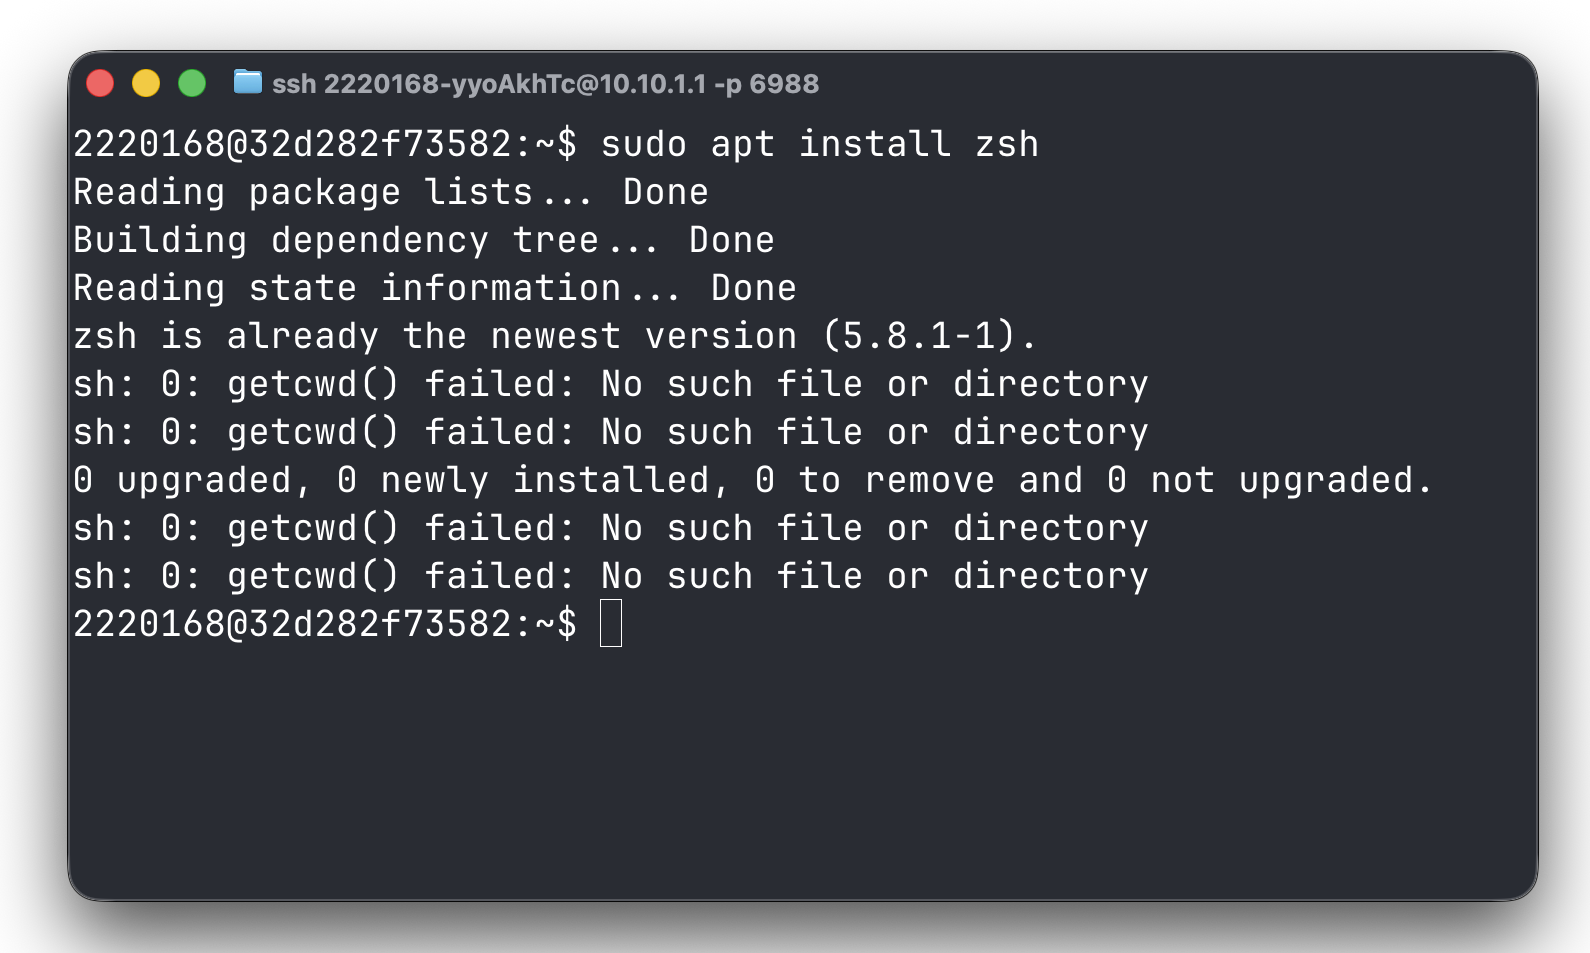Click the 'sudo' word in the first line
Screen dimensions: 1590x953
[644, 144]
